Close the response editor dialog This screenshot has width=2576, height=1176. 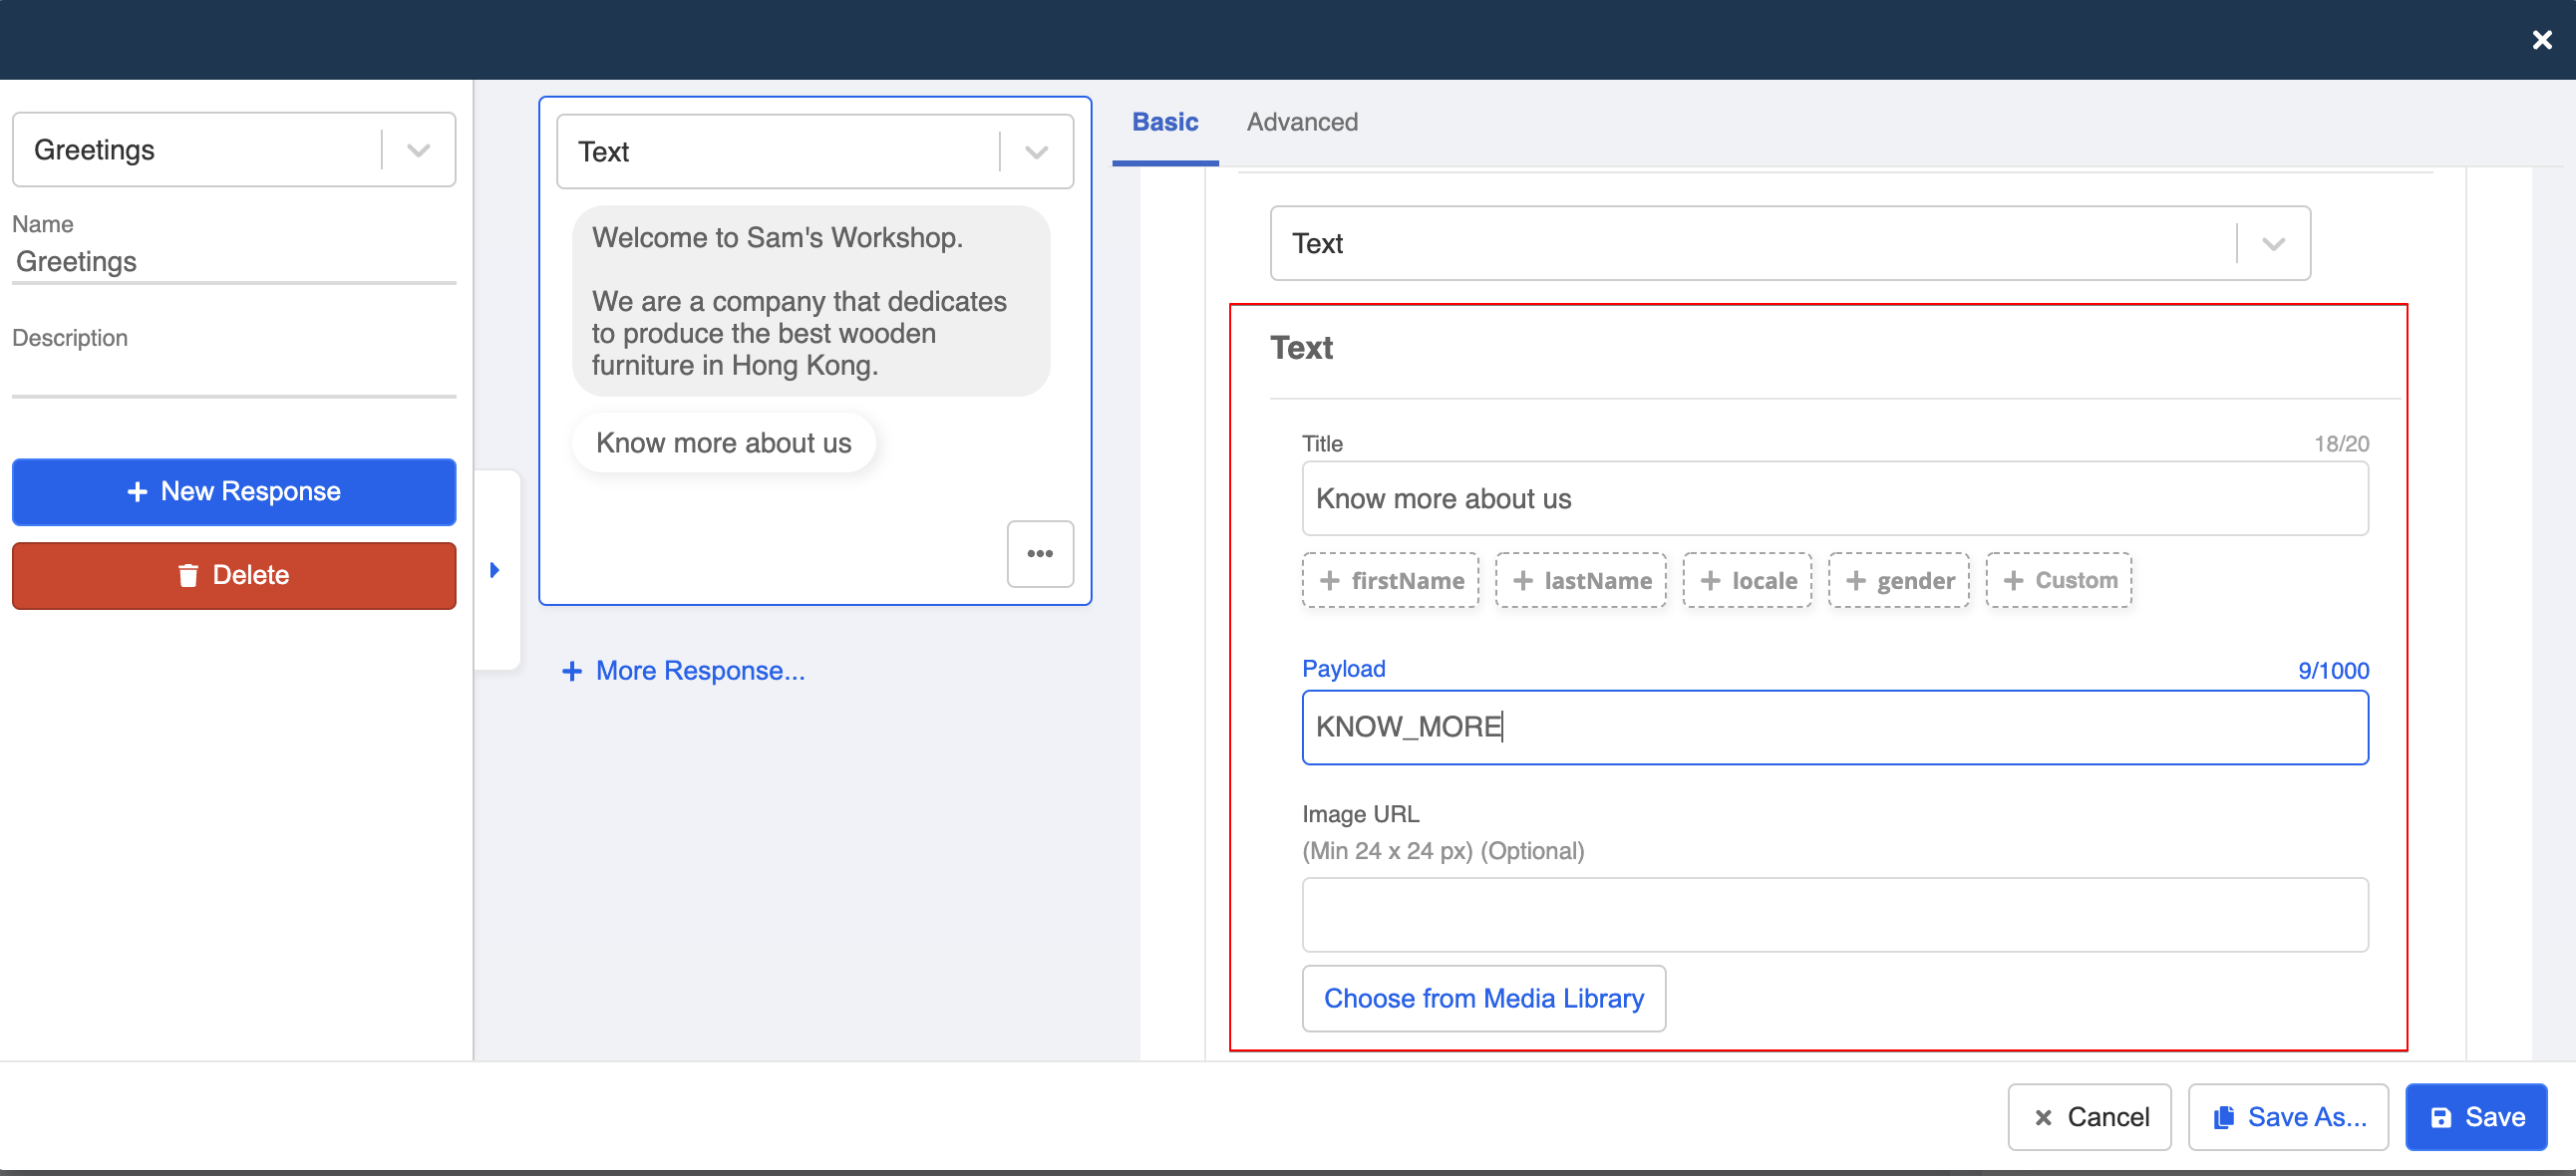2541,39
